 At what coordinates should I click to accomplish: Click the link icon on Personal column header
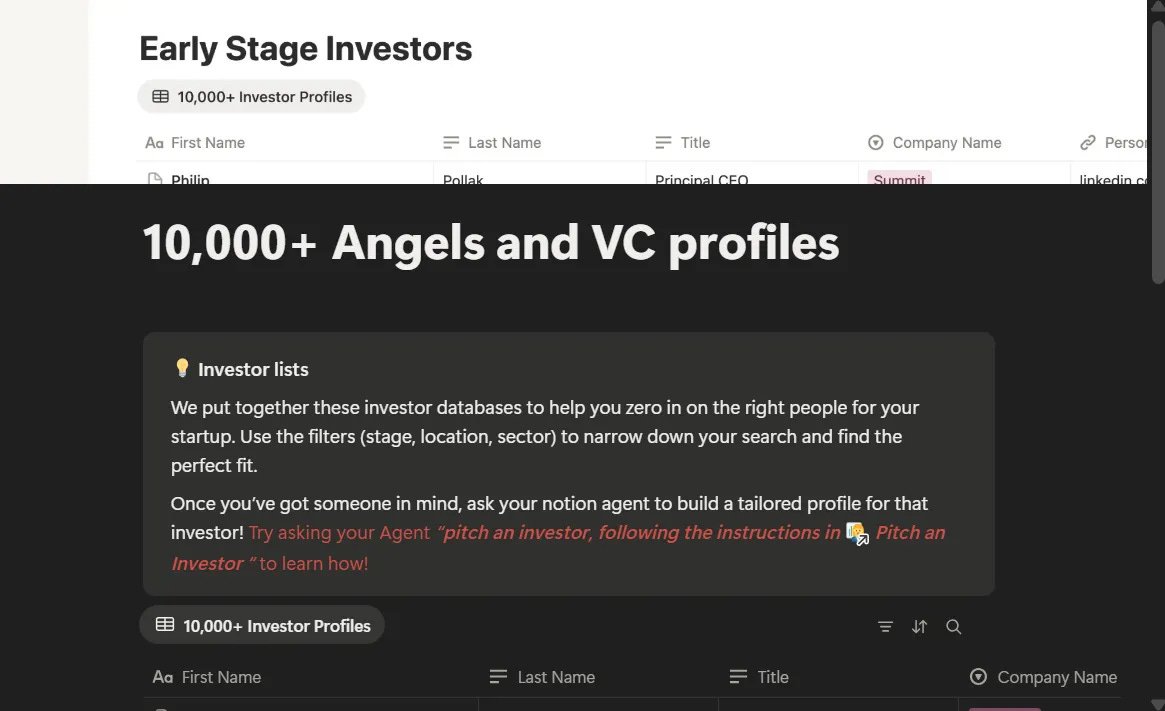1088,143
